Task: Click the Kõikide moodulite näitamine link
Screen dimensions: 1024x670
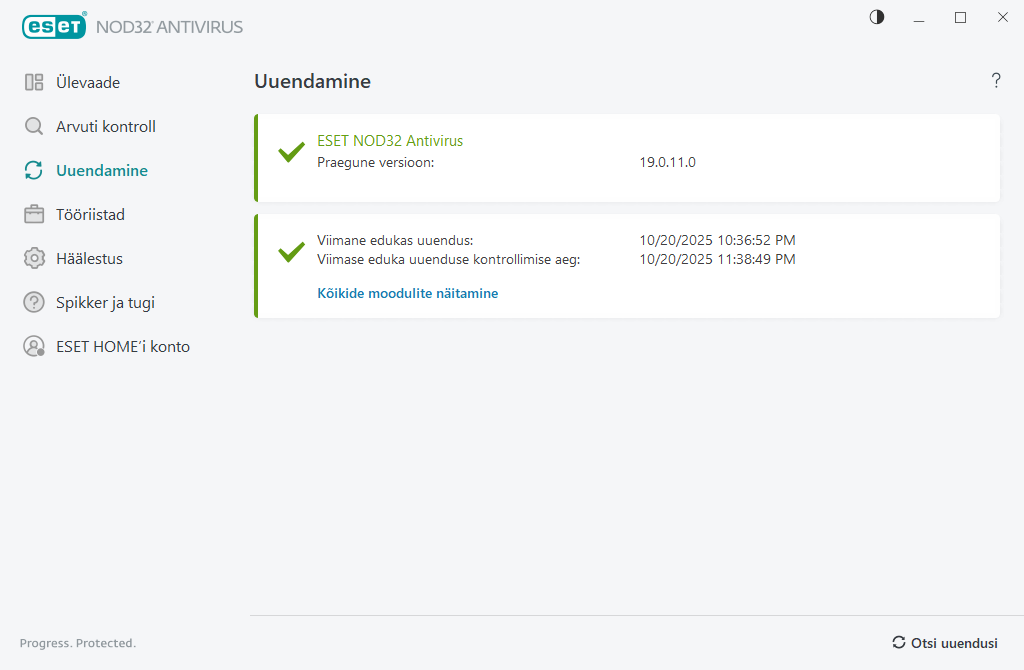Action: [x=407, y=293]
